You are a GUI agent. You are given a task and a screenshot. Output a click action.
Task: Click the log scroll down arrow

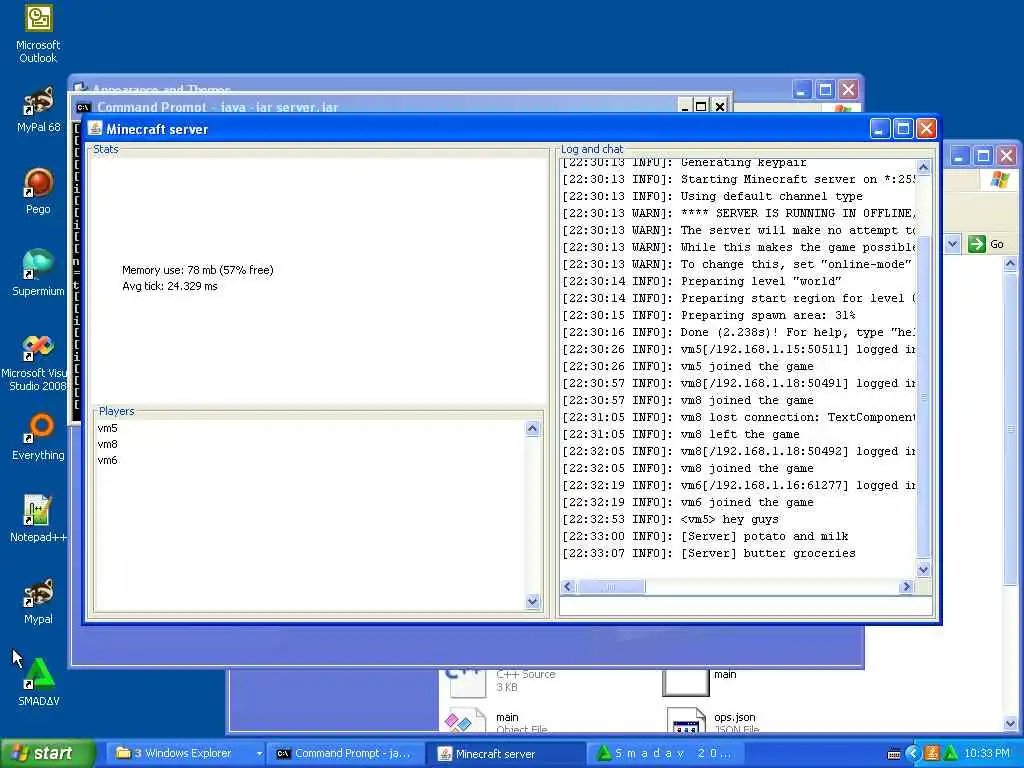[923, 569]
